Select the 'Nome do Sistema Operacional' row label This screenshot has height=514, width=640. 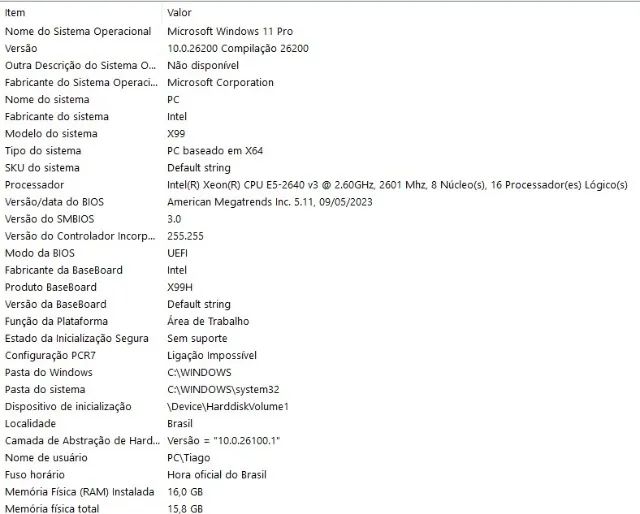coord(78,31)
